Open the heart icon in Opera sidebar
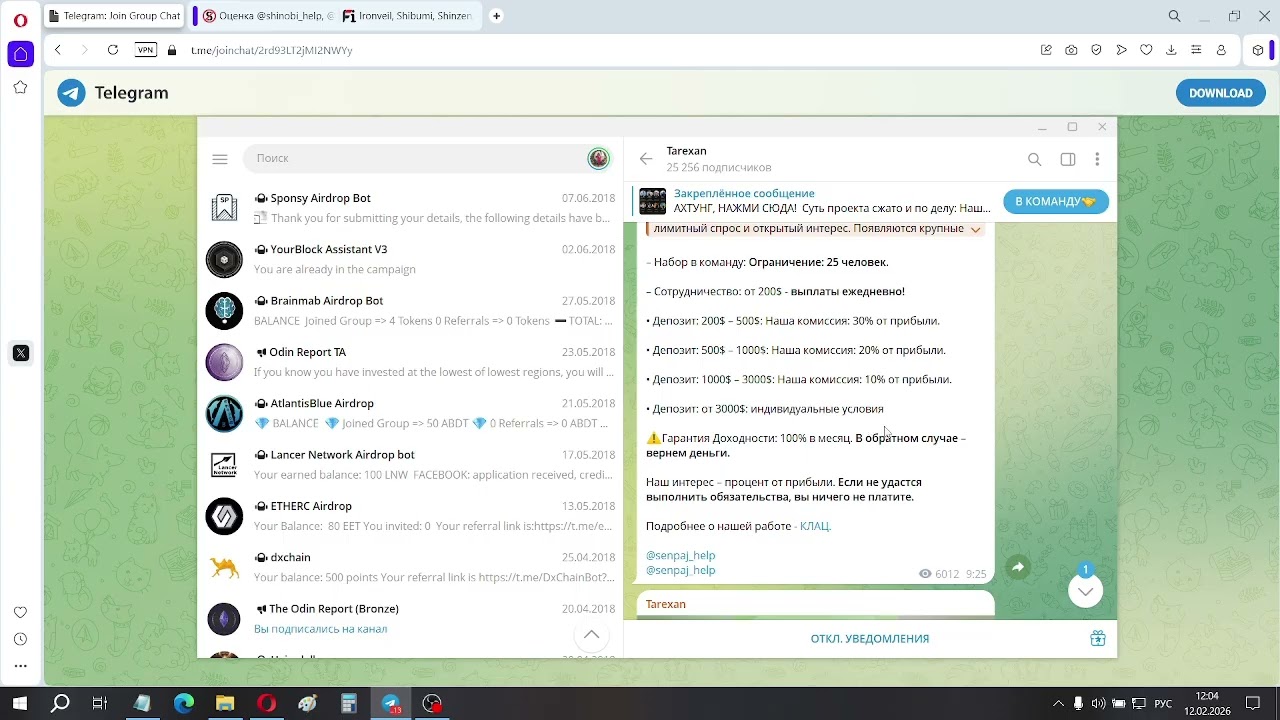Viewport: 1280px width, 720px height. click(20, 612)
